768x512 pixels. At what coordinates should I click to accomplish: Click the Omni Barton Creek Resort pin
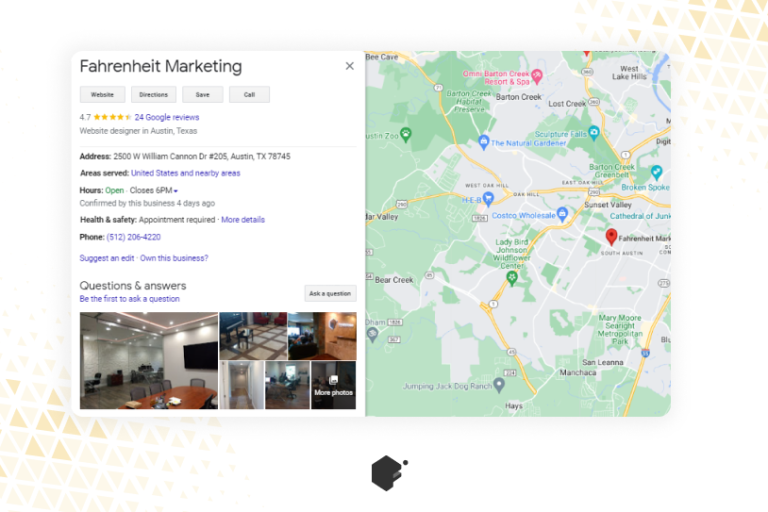[537, 76]
